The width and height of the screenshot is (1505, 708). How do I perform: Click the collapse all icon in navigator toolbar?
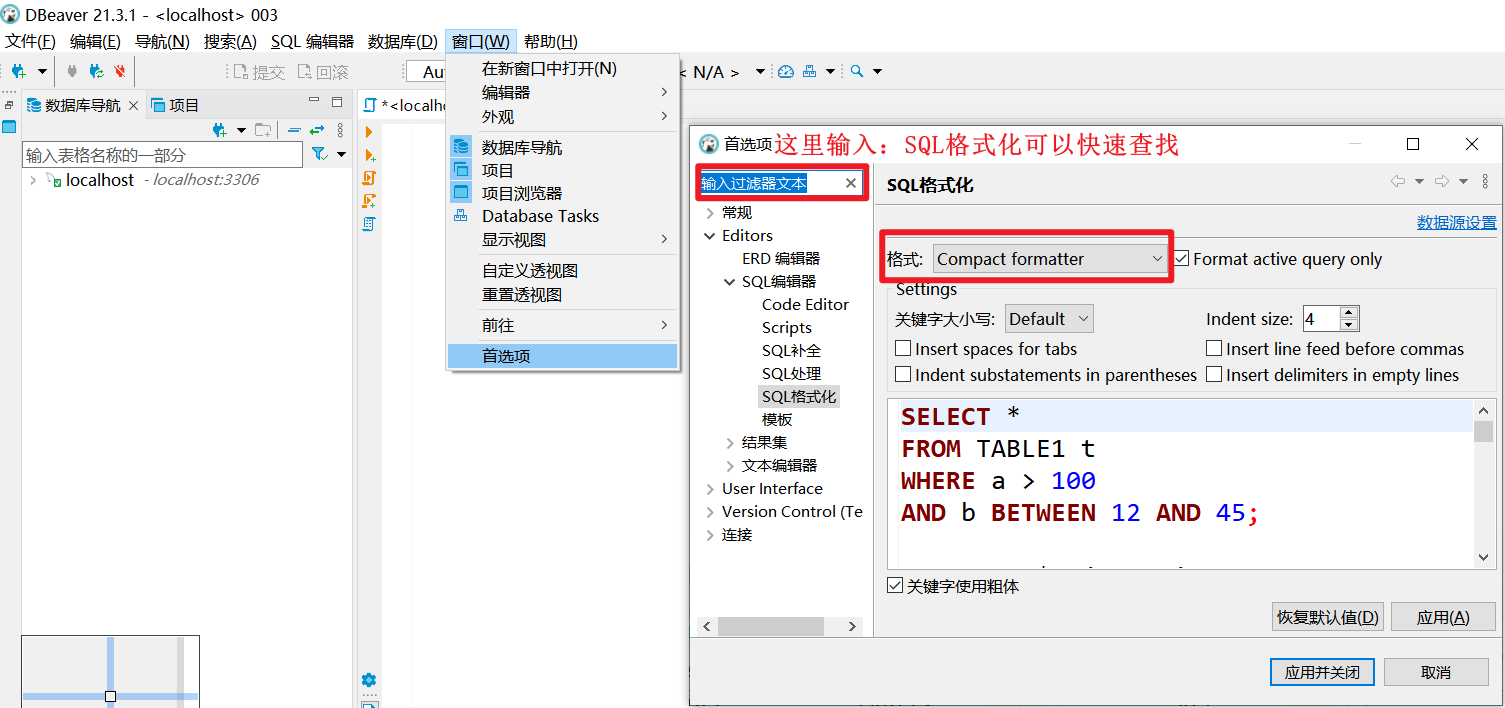coord(294,130)
